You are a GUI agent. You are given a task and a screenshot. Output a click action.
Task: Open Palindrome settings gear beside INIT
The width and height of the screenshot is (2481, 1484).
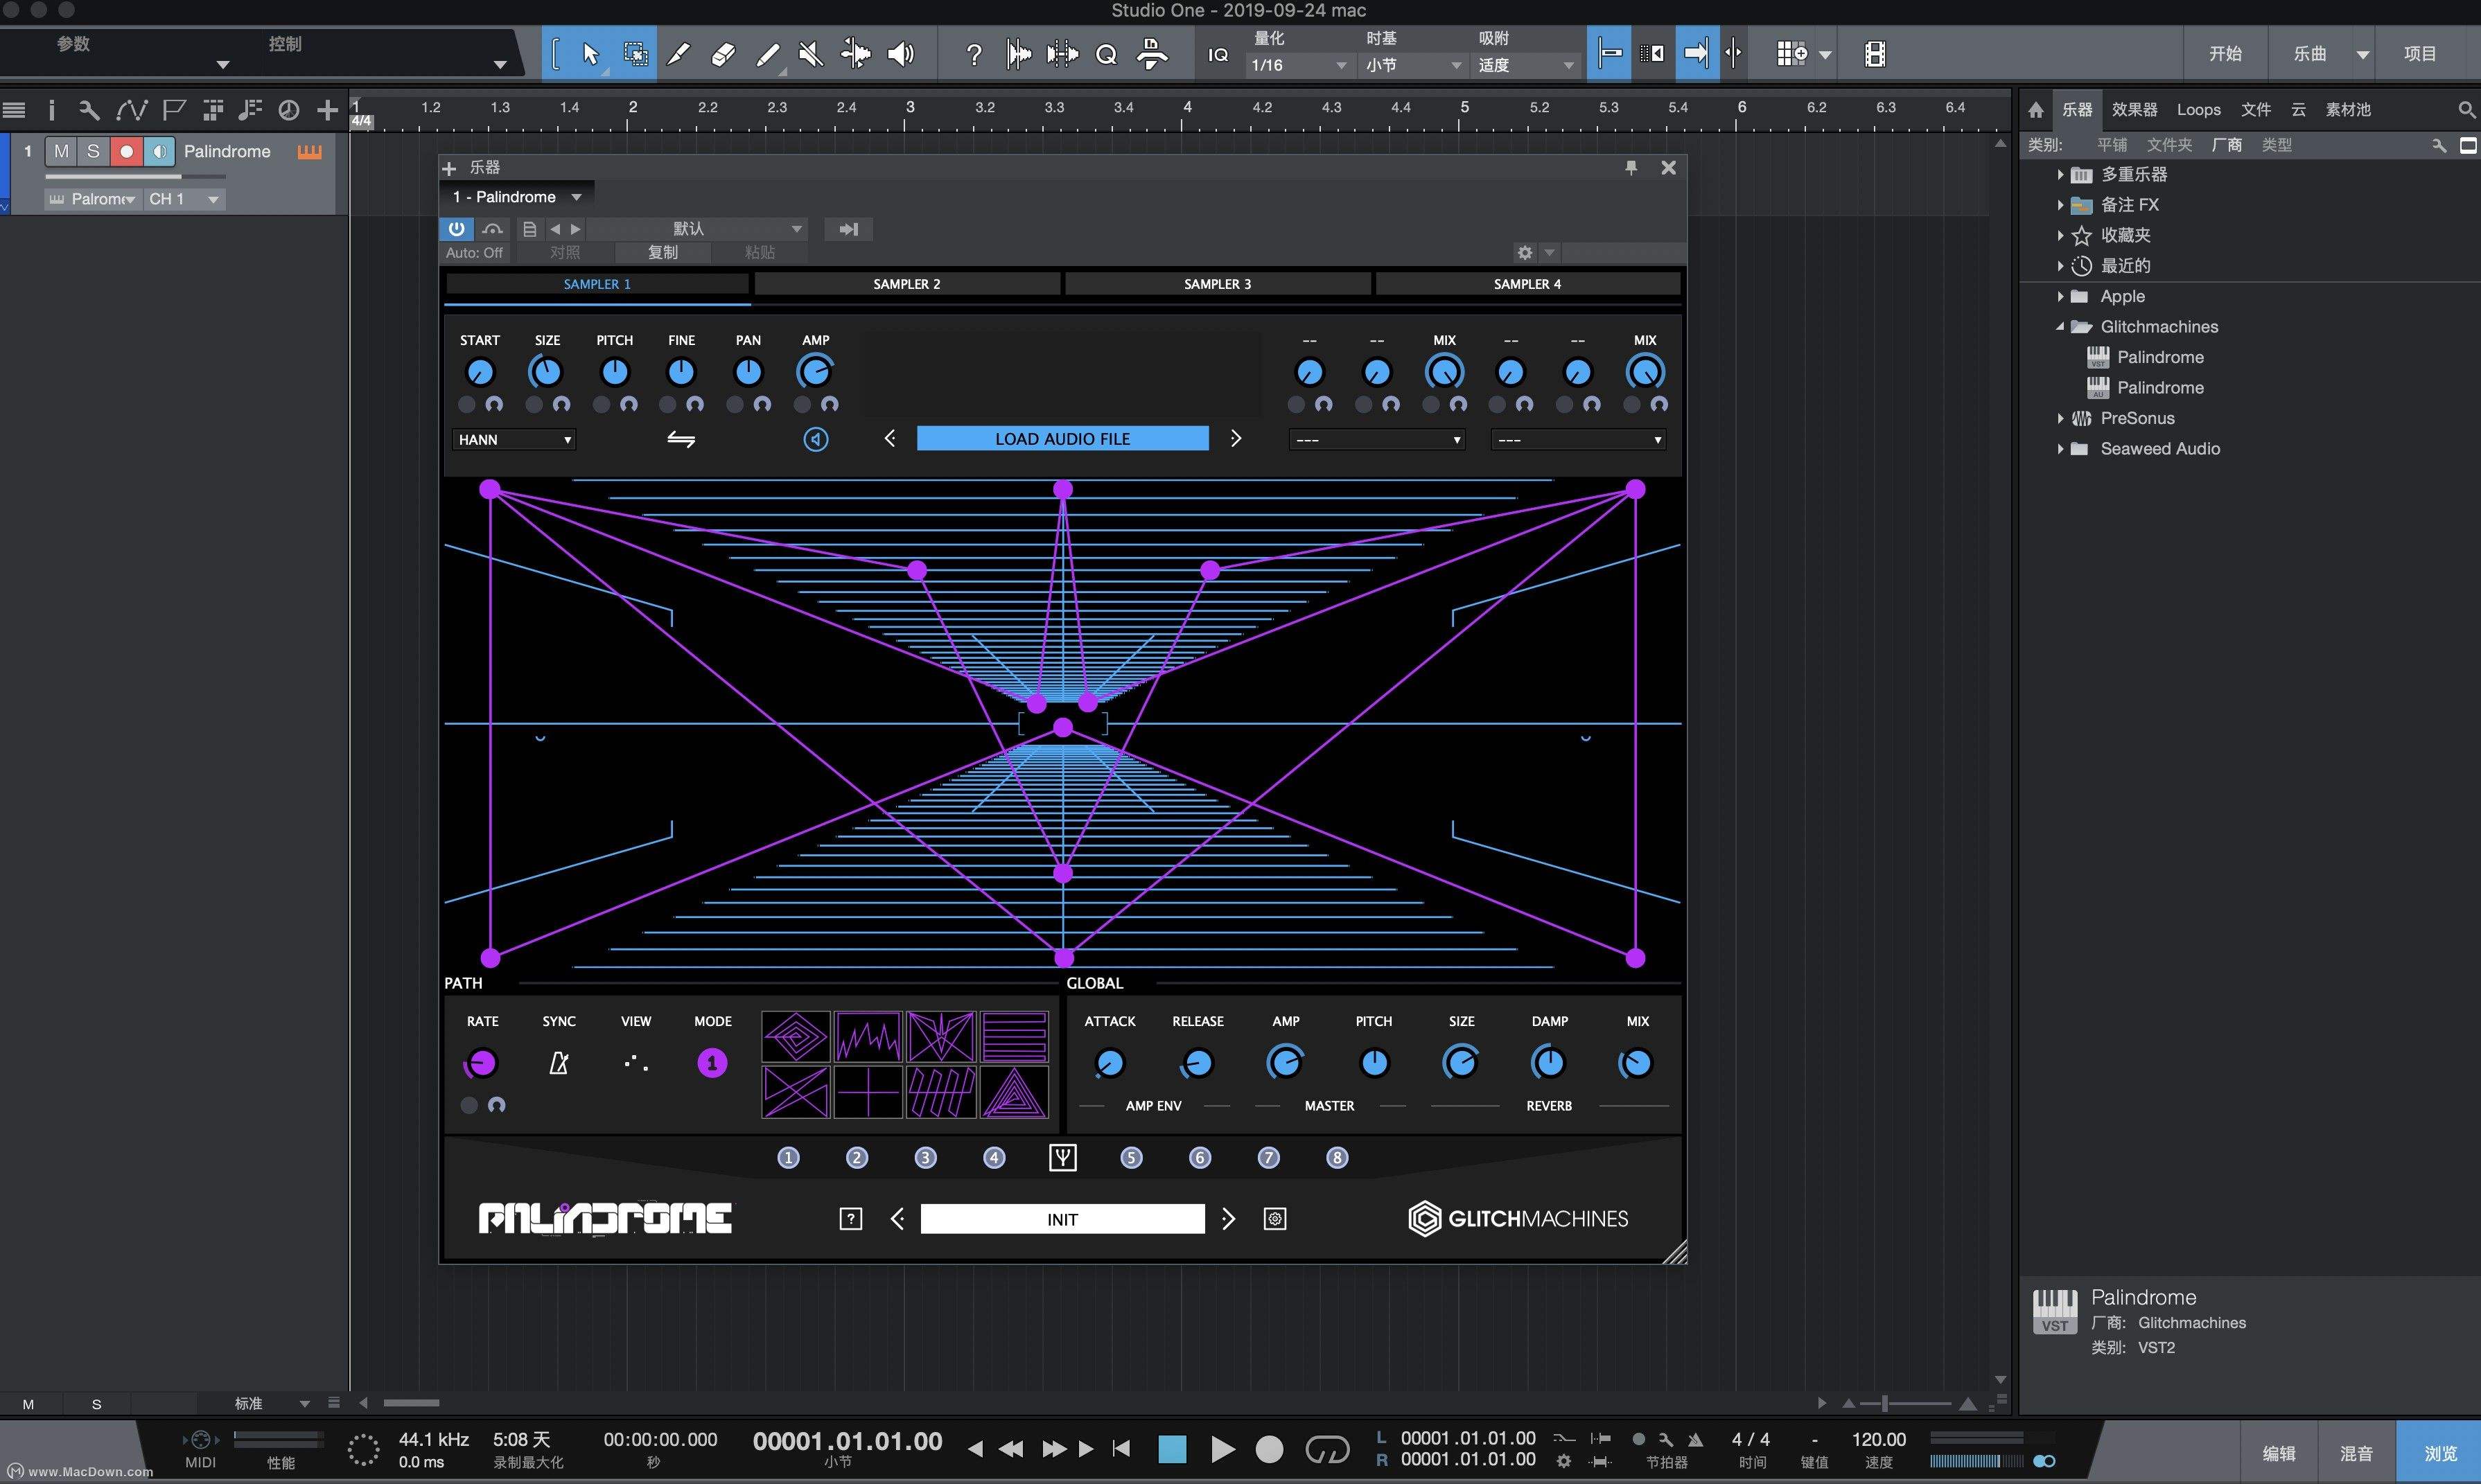pos(1274,1219)
